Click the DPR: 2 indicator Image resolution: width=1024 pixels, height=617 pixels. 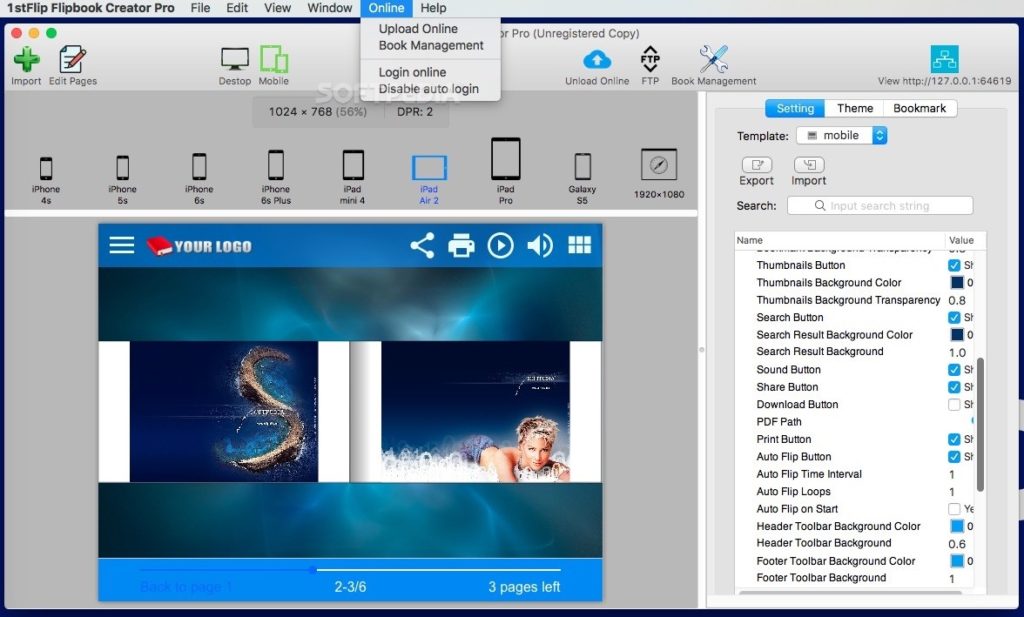(x=415, y=112)
